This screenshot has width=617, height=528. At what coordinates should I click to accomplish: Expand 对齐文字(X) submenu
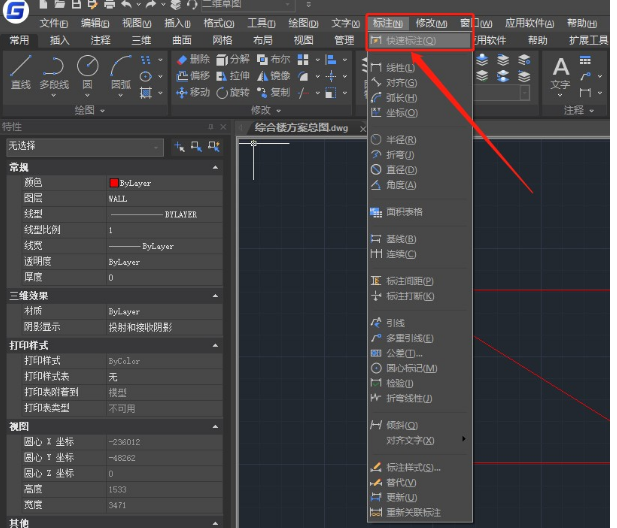click(419, 440)
